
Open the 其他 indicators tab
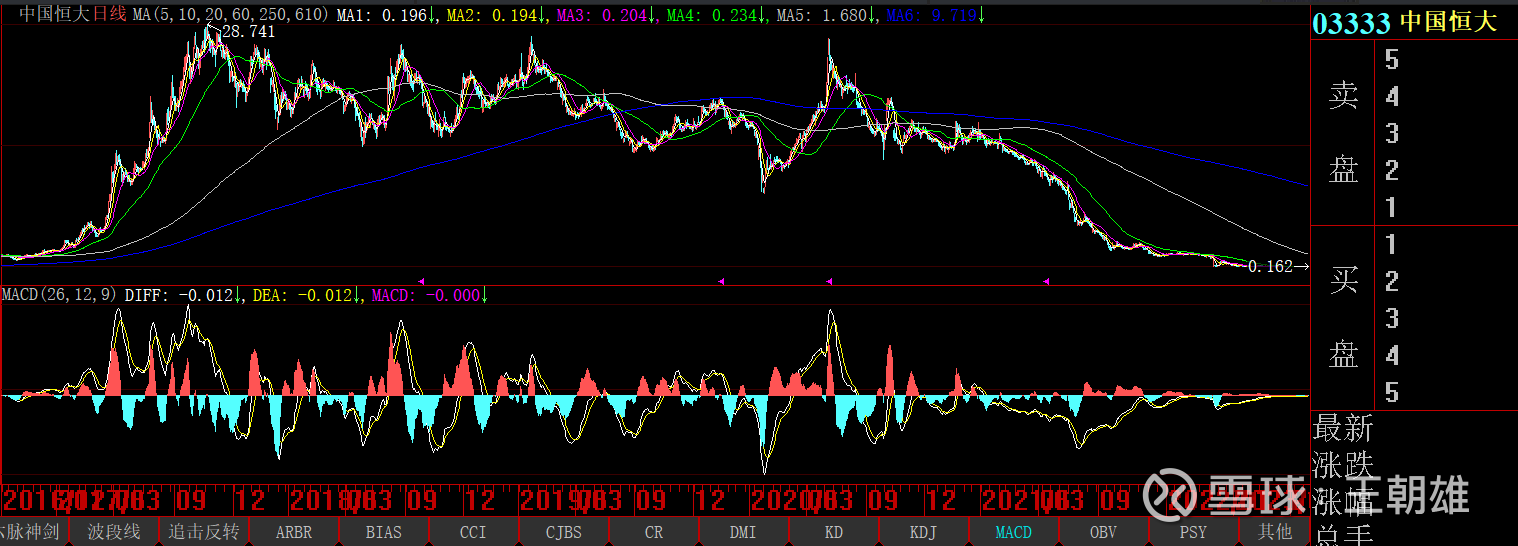coord(1274,532)
